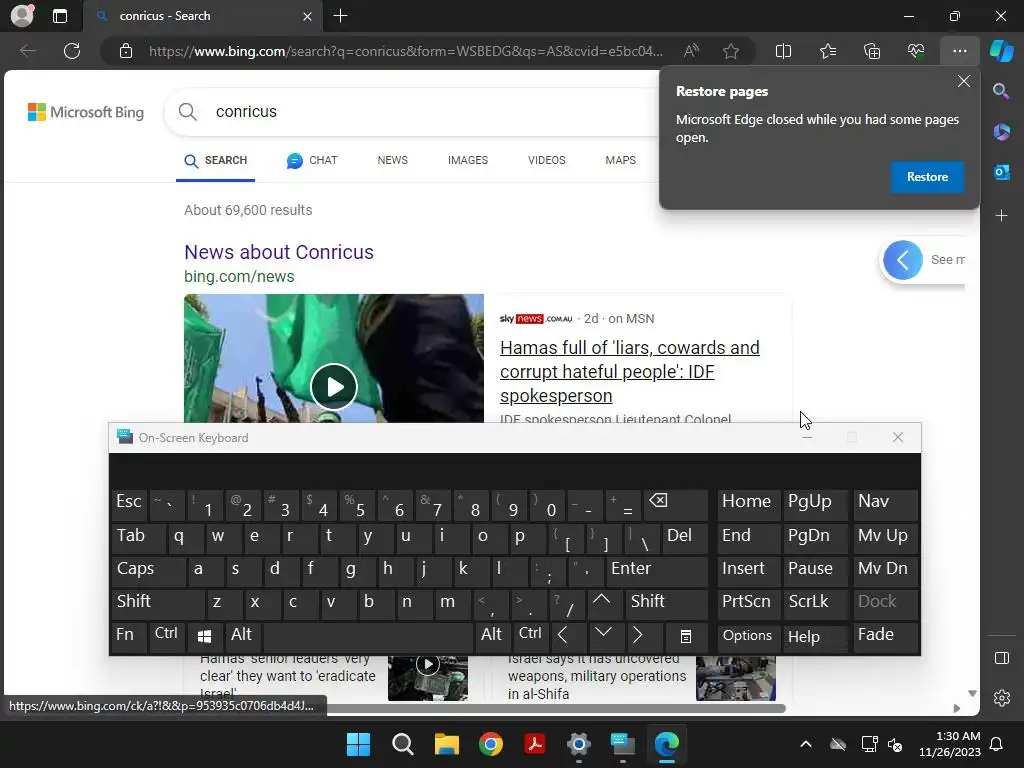Switch to the CHAT tab
This screenshot has width=1024, height=768.
pos(312,160)
